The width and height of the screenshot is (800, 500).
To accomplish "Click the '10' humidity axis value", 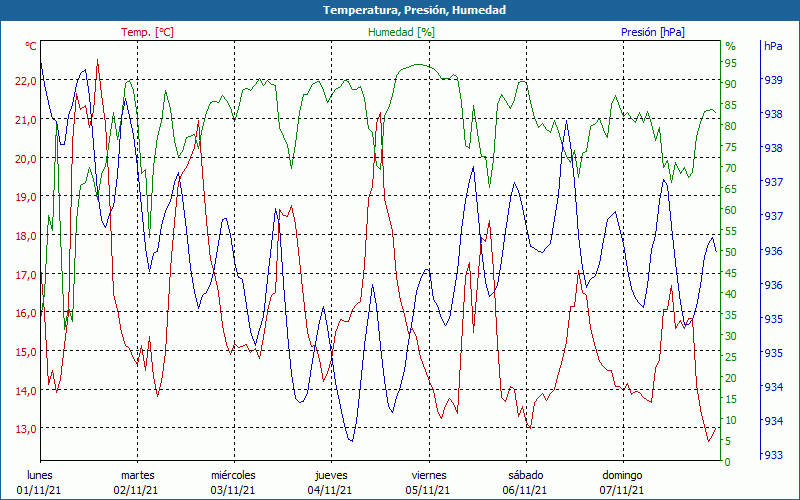I will tap(731, 420).
